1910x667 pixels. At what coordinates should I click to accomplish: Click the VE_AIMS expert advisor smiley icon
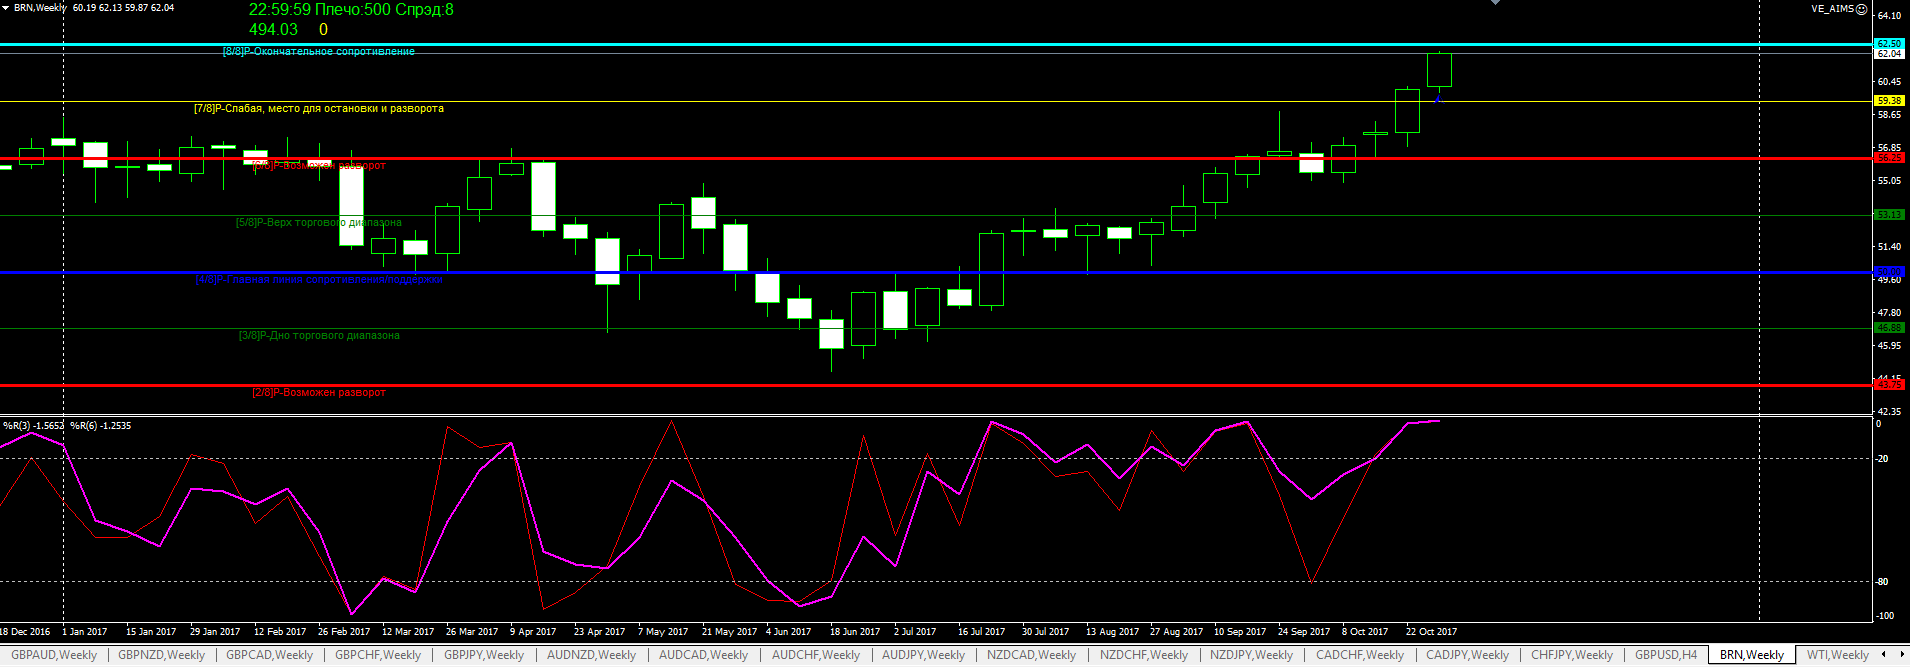(1862, 9)
